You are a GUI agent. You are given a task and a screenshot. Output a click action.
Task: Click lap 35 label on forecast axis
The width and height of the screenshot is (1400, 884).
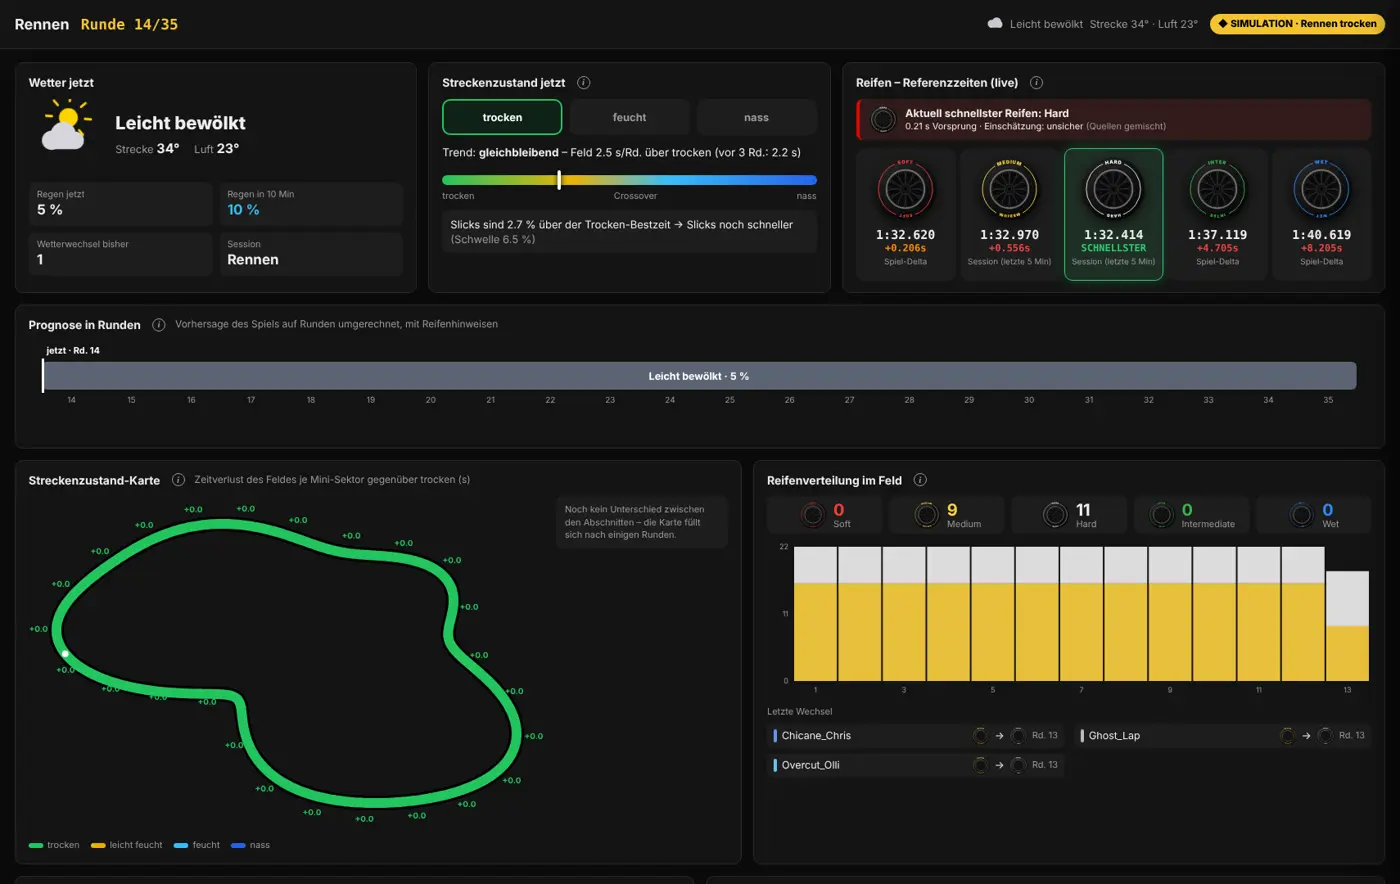coord(1328,400)
